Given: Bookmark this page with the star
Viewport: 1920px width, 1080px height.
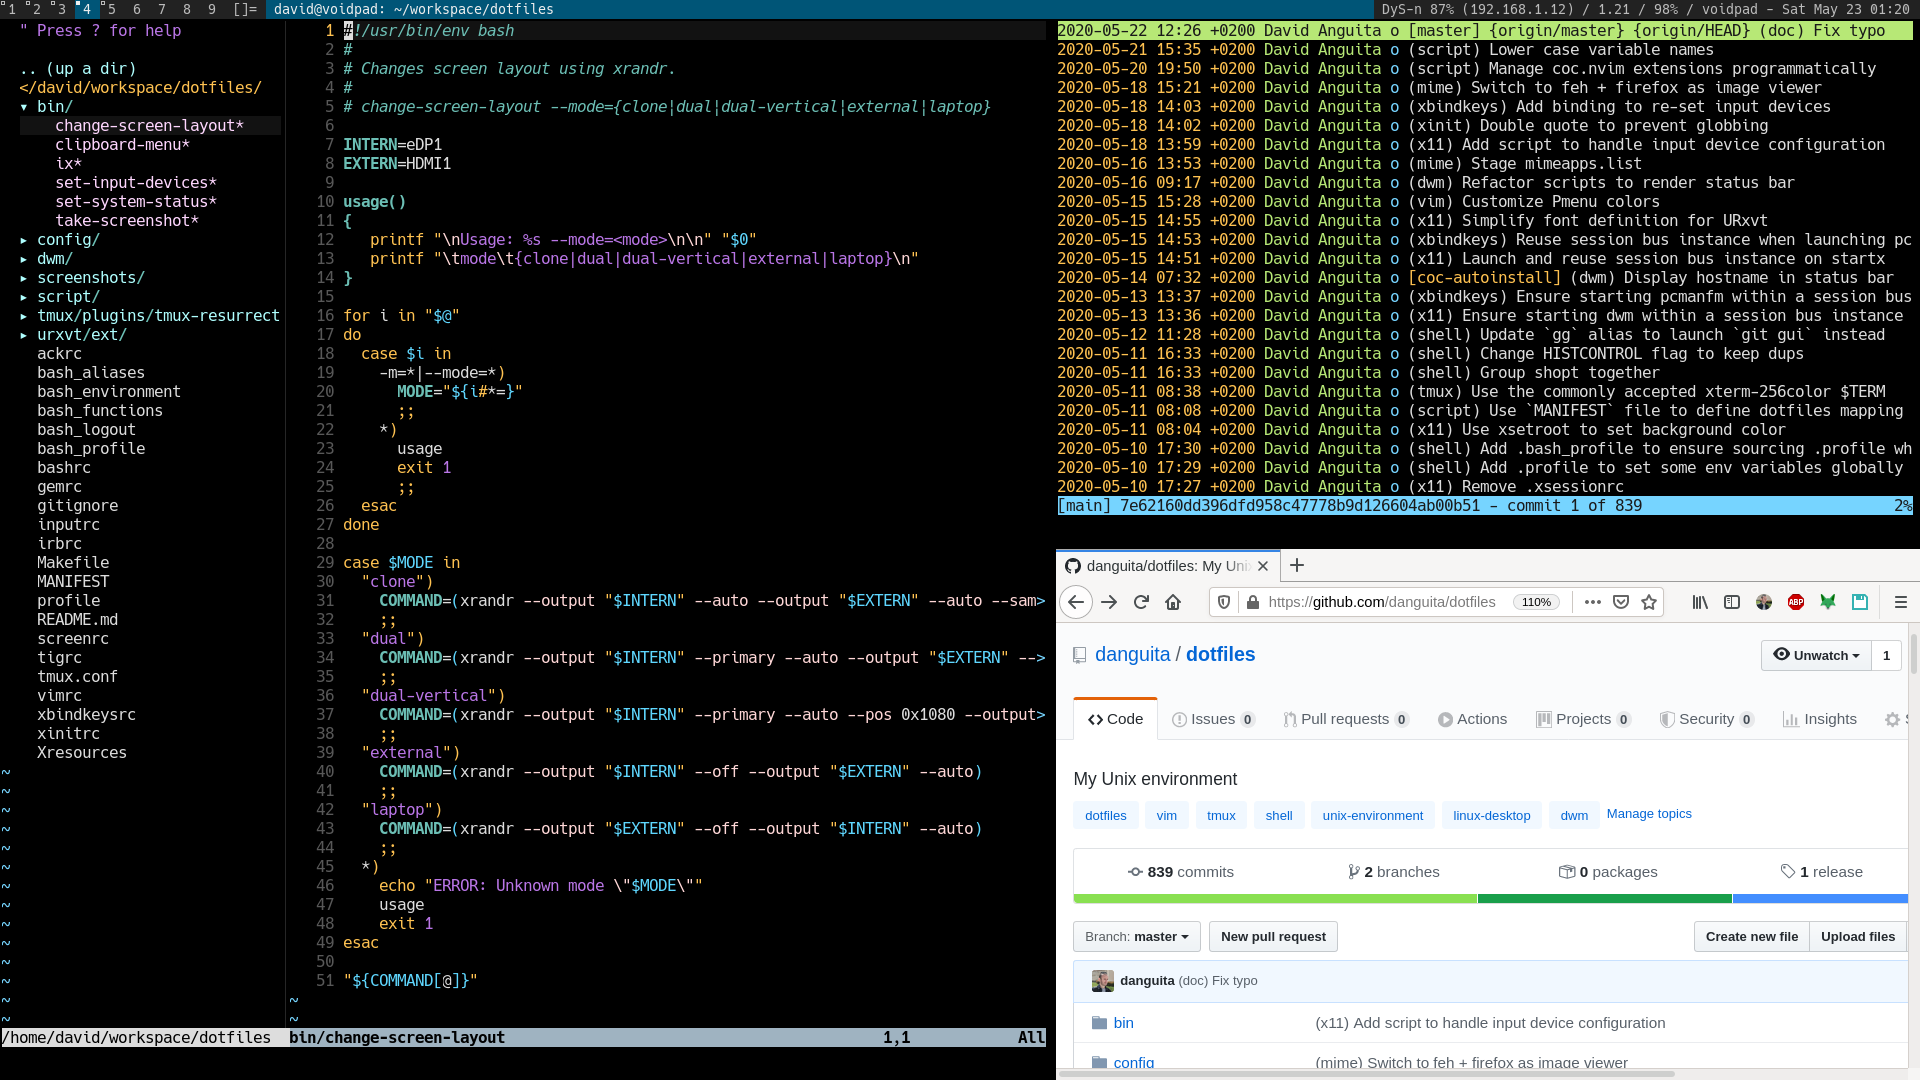Looking at the screenshot, I should tap(1649, 602).
